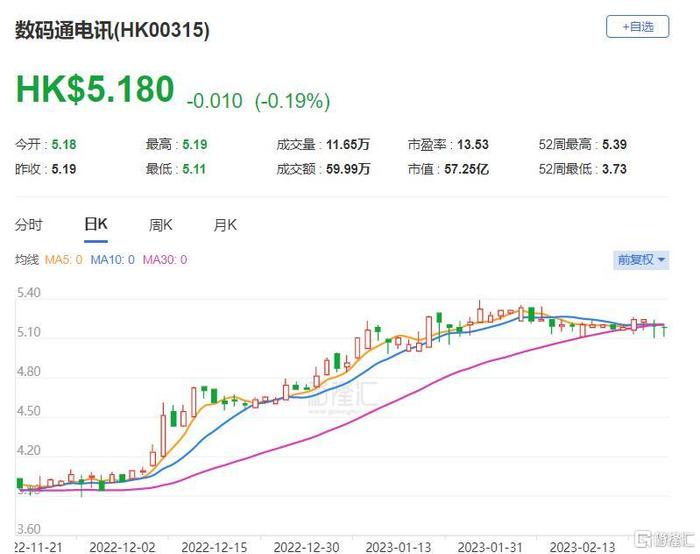Click the 5.40 price axis label
700x554 pixels.
29,293
